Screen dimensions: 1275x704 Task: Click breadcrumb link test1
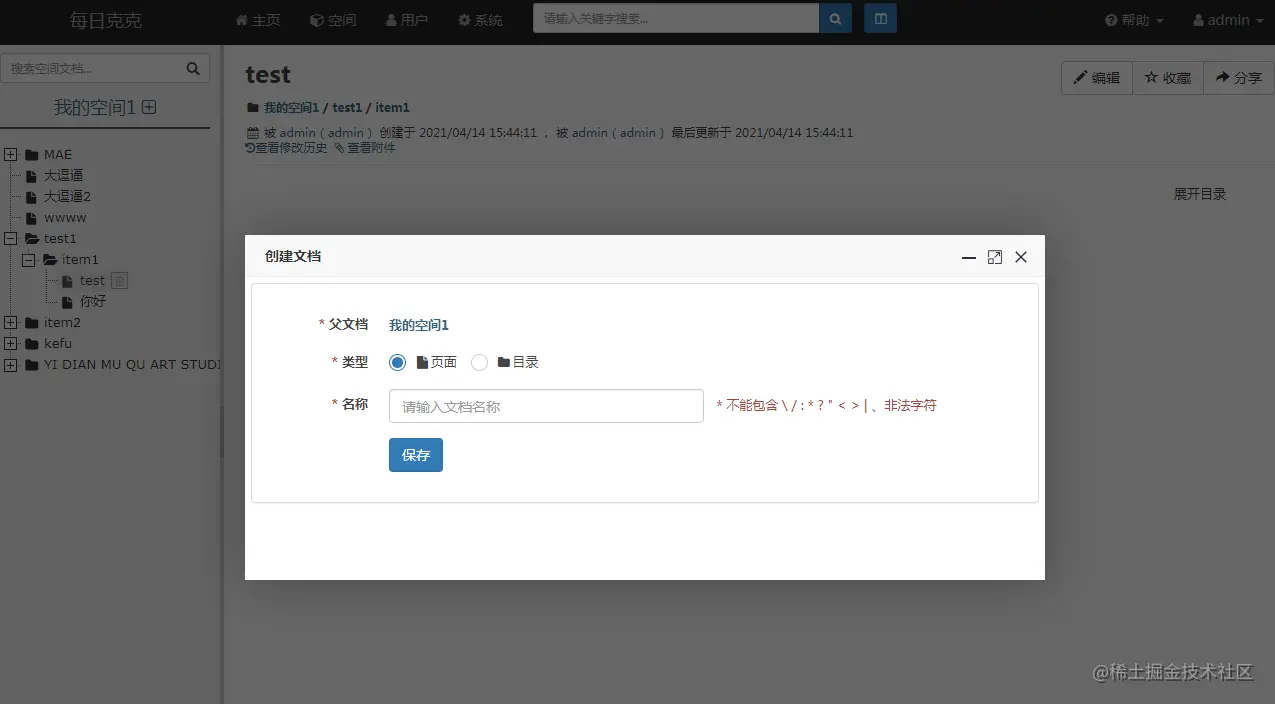[347, 107]
